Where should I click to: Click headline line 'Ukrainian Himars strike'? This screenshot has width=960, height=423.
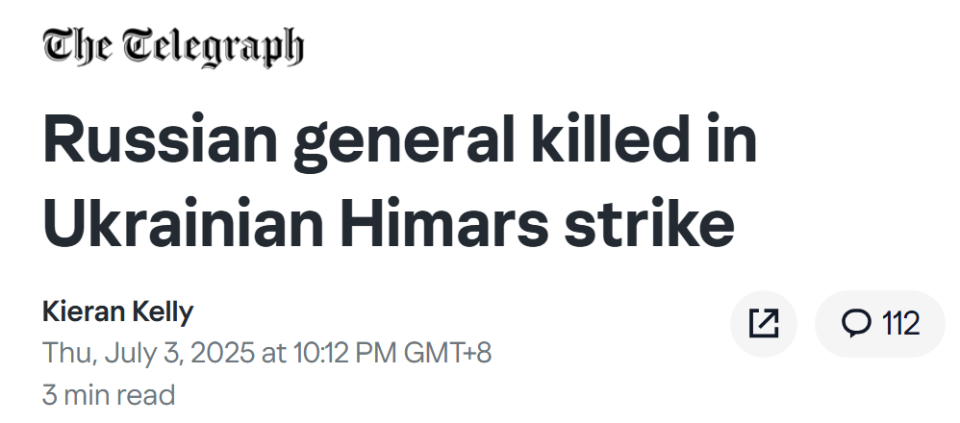[x=388, y=223]
